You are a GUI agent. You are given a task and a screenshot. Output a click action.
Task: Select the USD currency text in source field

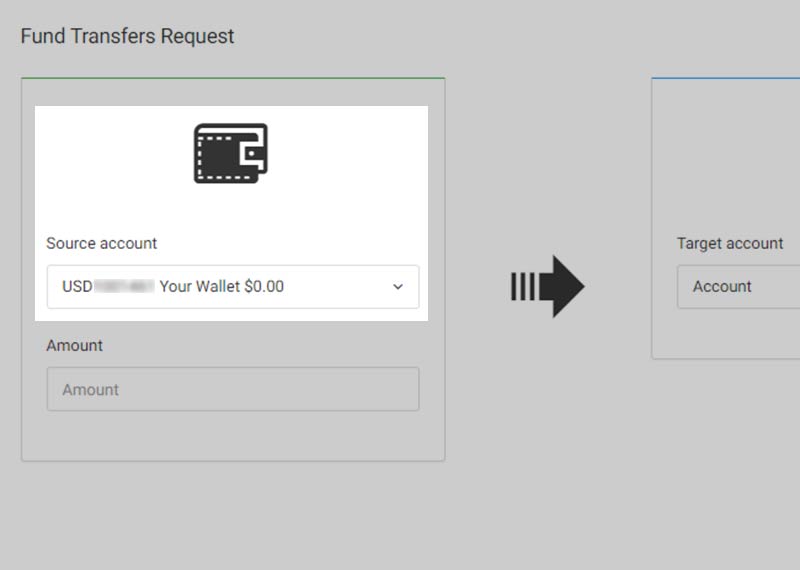point(77,287)
